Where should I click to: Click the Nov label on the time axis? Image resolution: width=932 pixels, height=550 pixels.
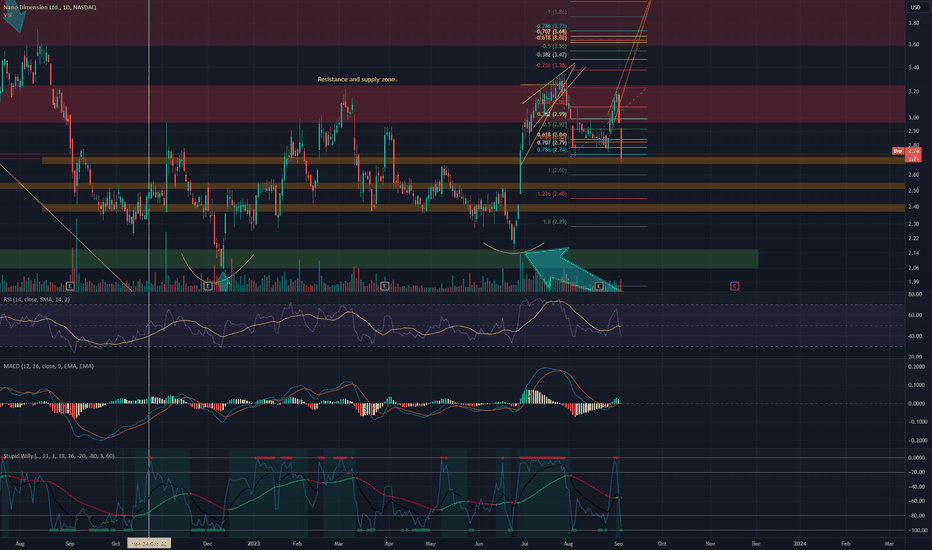tap(710, 543)
